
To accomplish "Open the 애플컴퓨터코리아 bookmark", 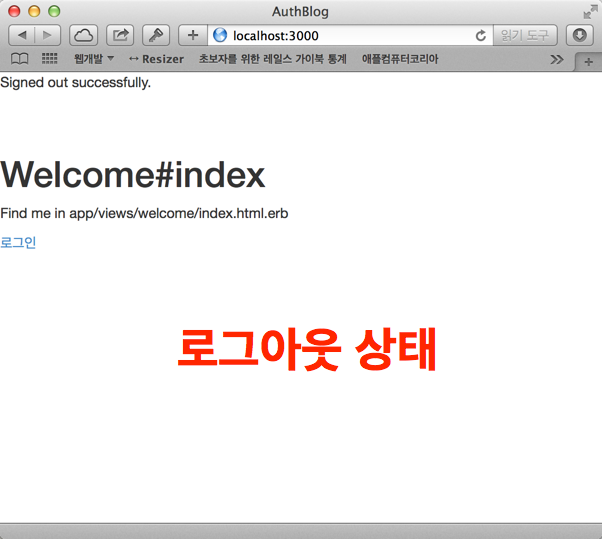I will tap(400, 59).
